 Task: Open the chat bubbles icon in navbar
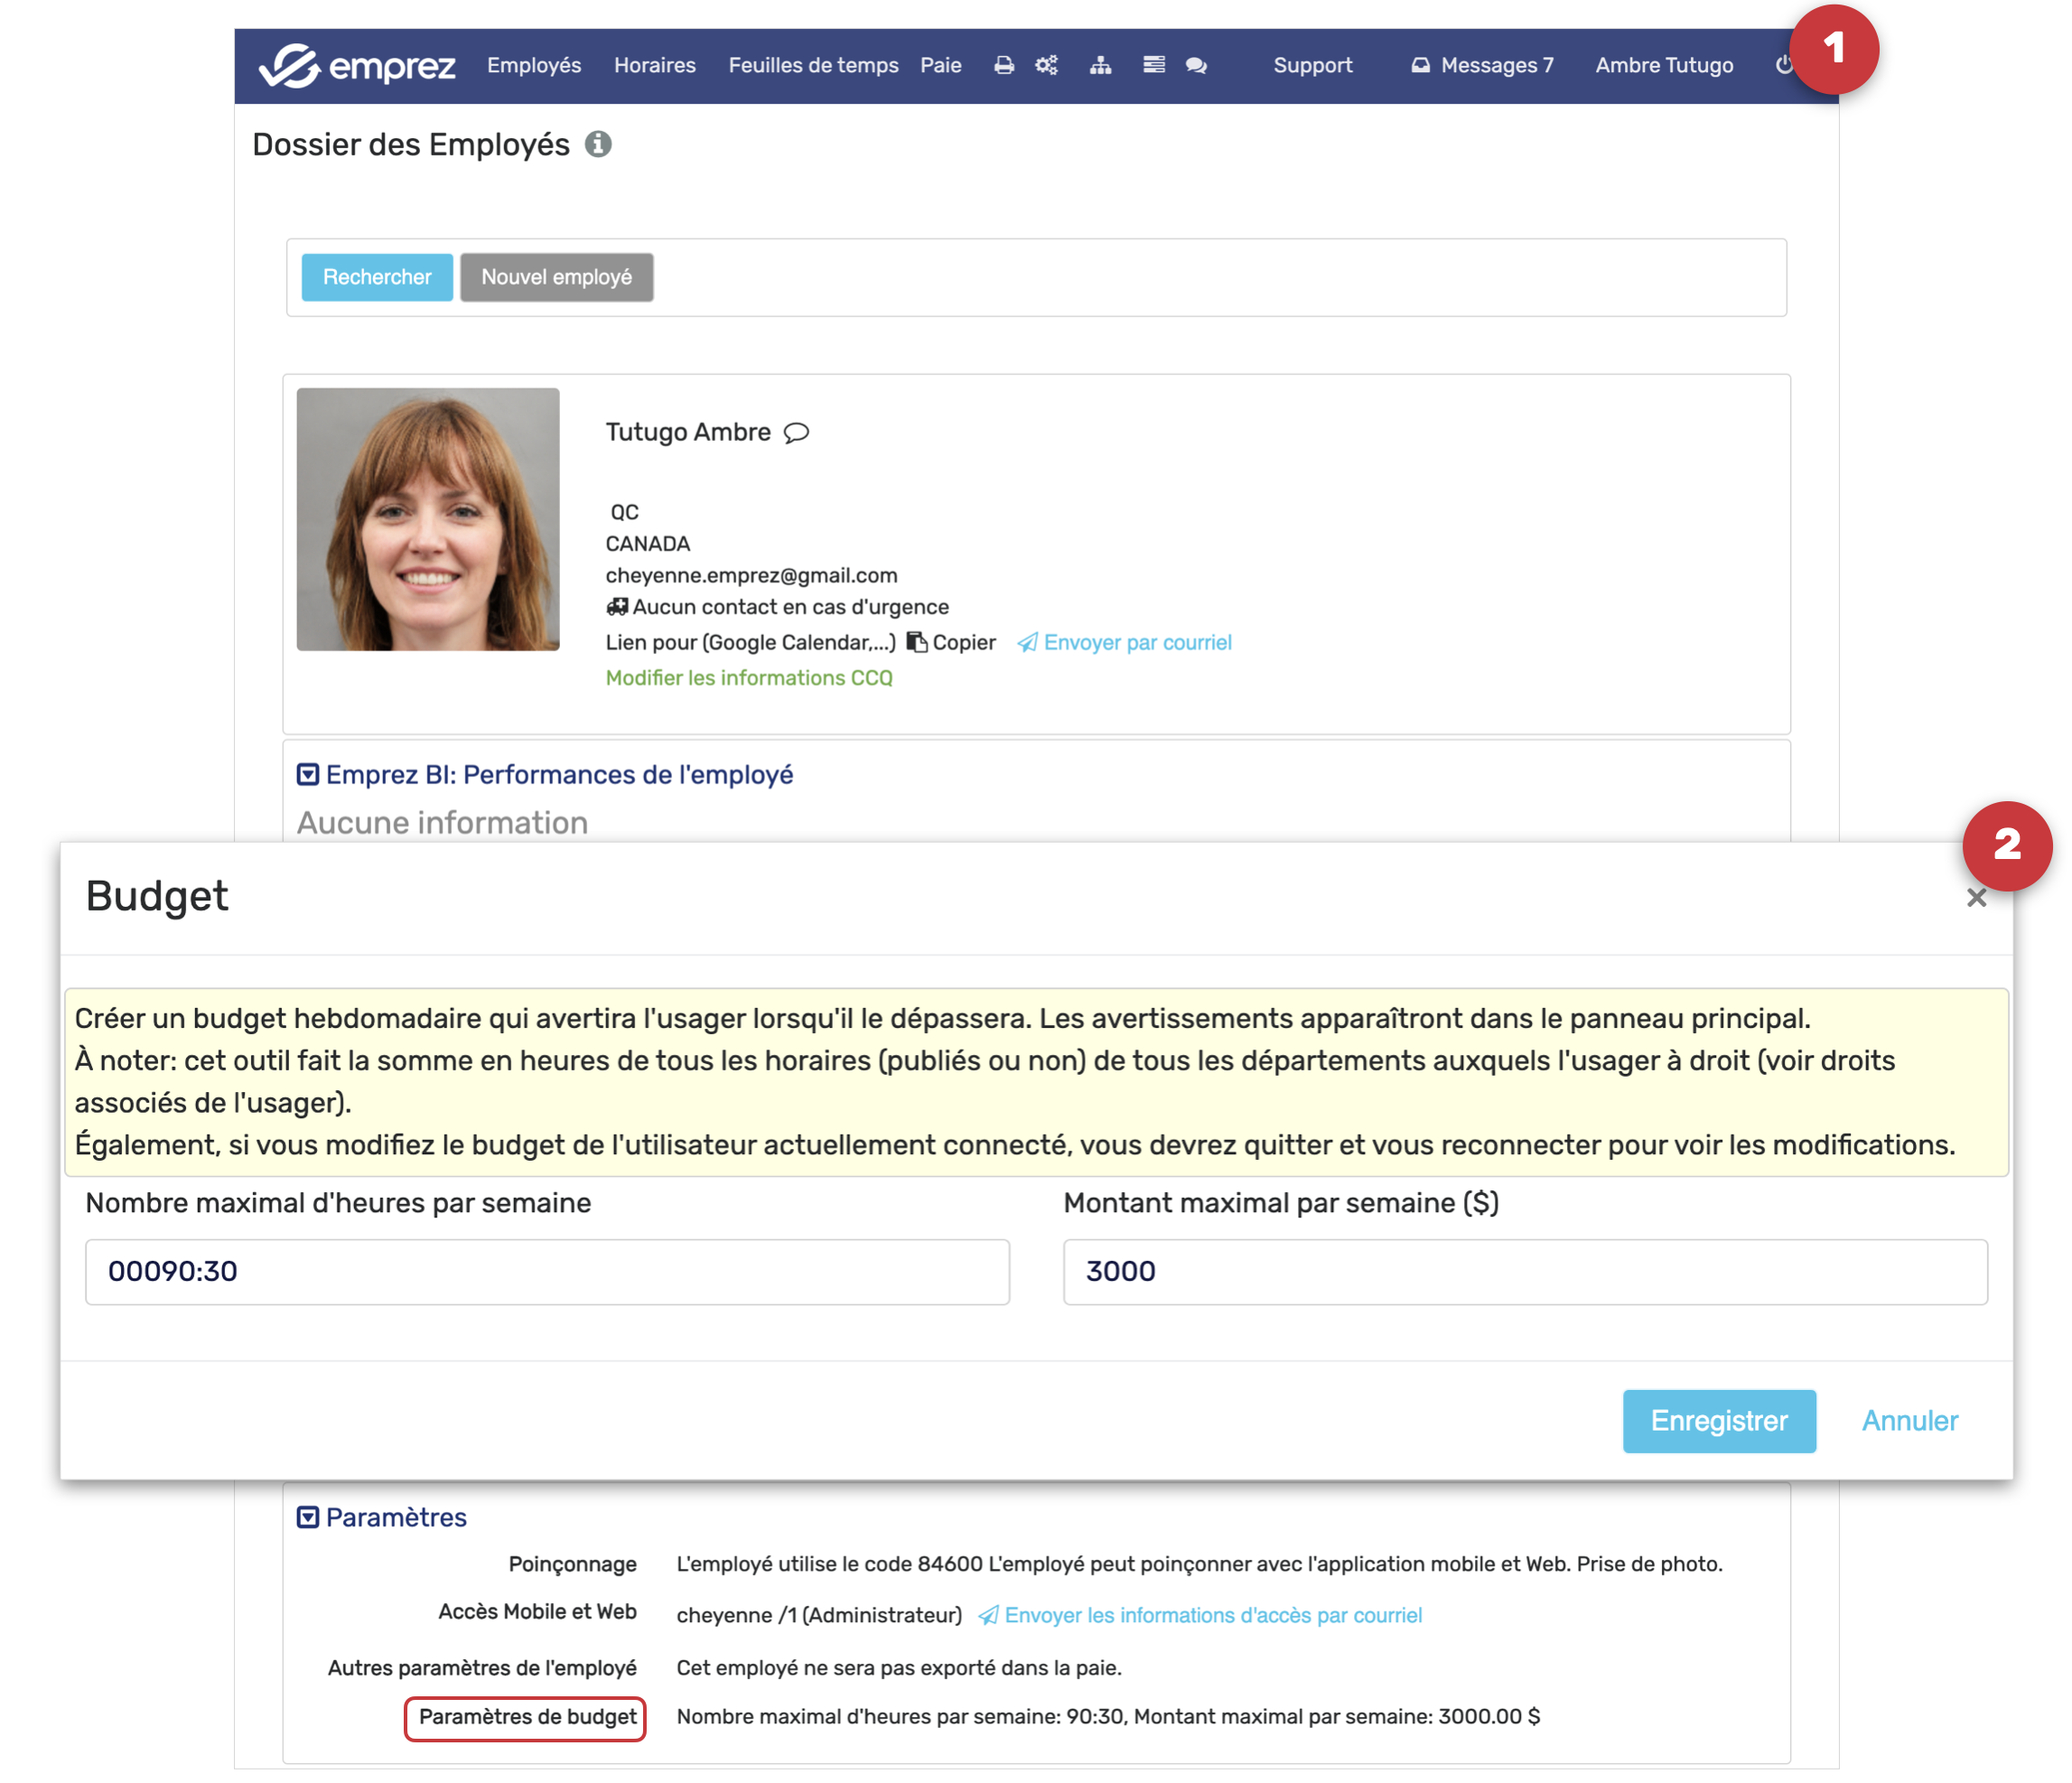pyautogui.click(x=1196, y=66)
